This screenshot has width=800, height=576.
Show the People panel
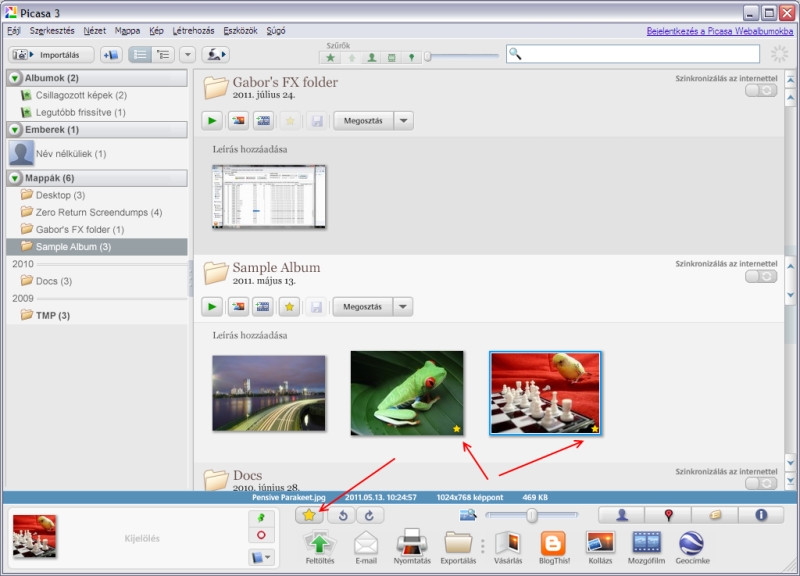click(x=621, y=515)
